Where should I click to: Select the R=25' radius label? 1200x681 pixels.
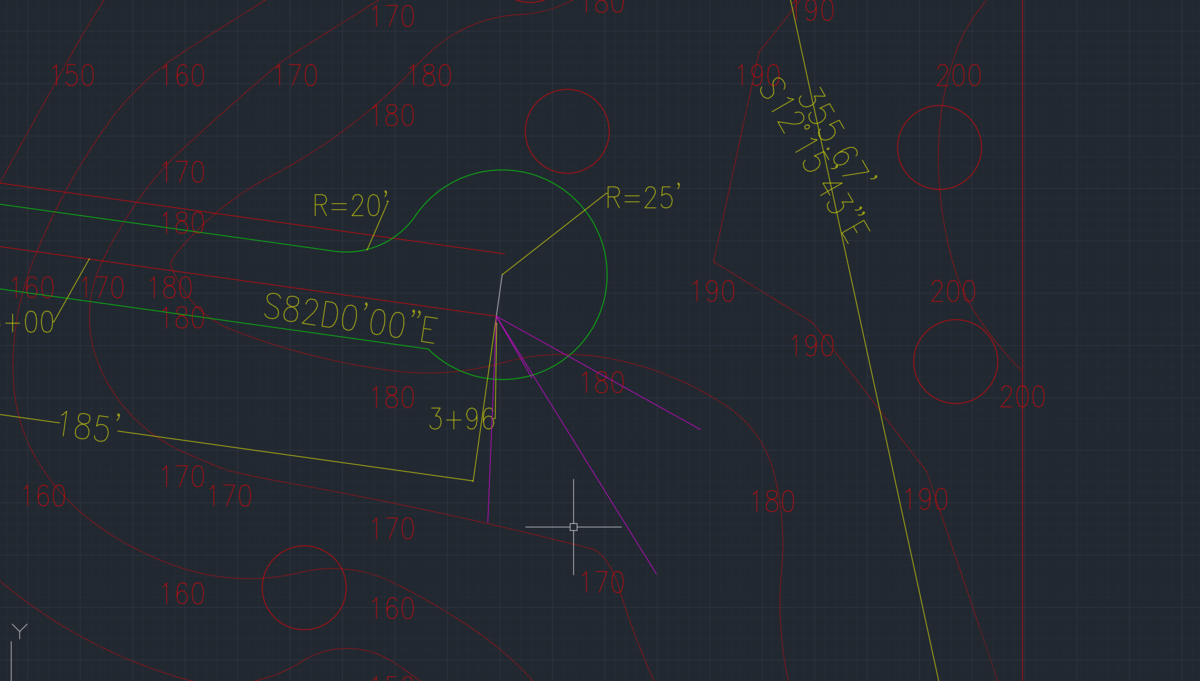pyautogui.click(x=644, y=197)
